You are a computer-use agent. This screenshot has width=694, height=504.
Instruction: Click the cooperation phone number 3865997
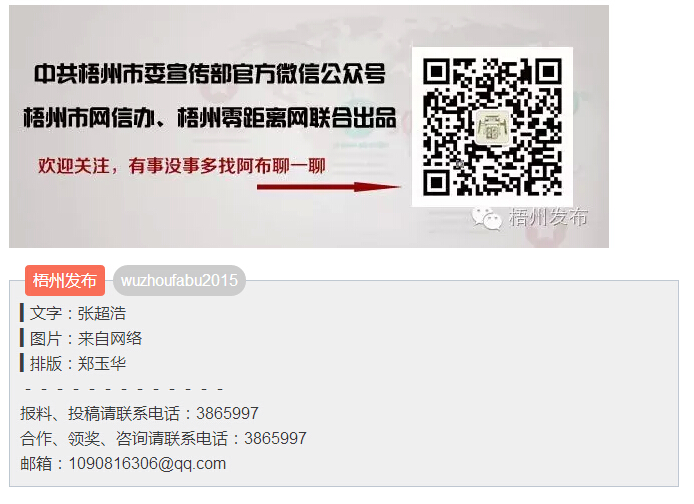click(x=275, y=439)
